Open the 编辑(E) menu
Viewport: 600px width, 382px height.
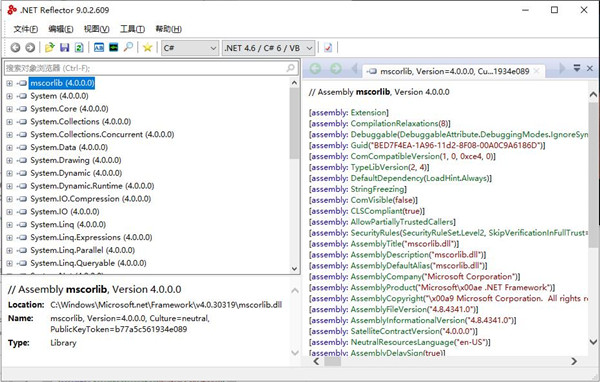pos(61,29)
